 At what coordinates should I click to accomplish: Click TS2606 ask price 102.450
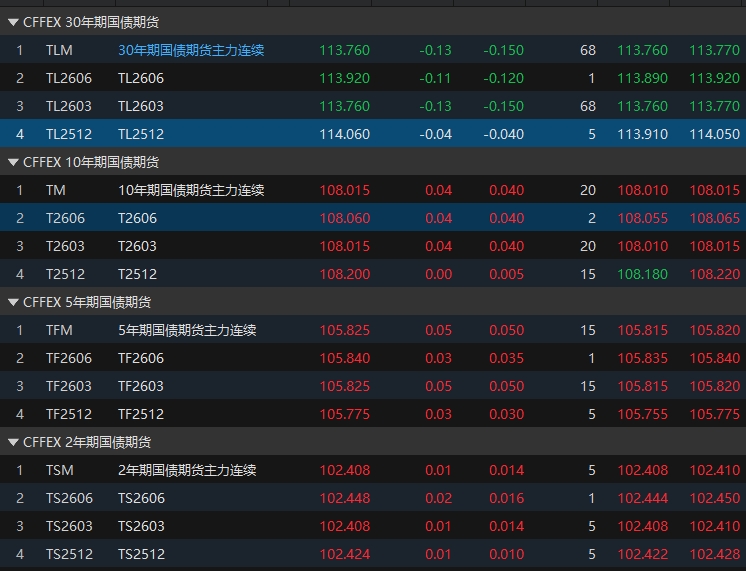click(715, 498)
